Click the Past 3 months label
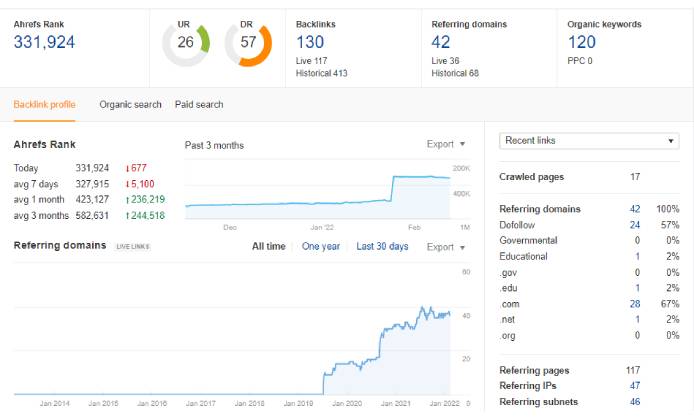The width and height of the screenshot is (694, 418). (x=214, y=145)
